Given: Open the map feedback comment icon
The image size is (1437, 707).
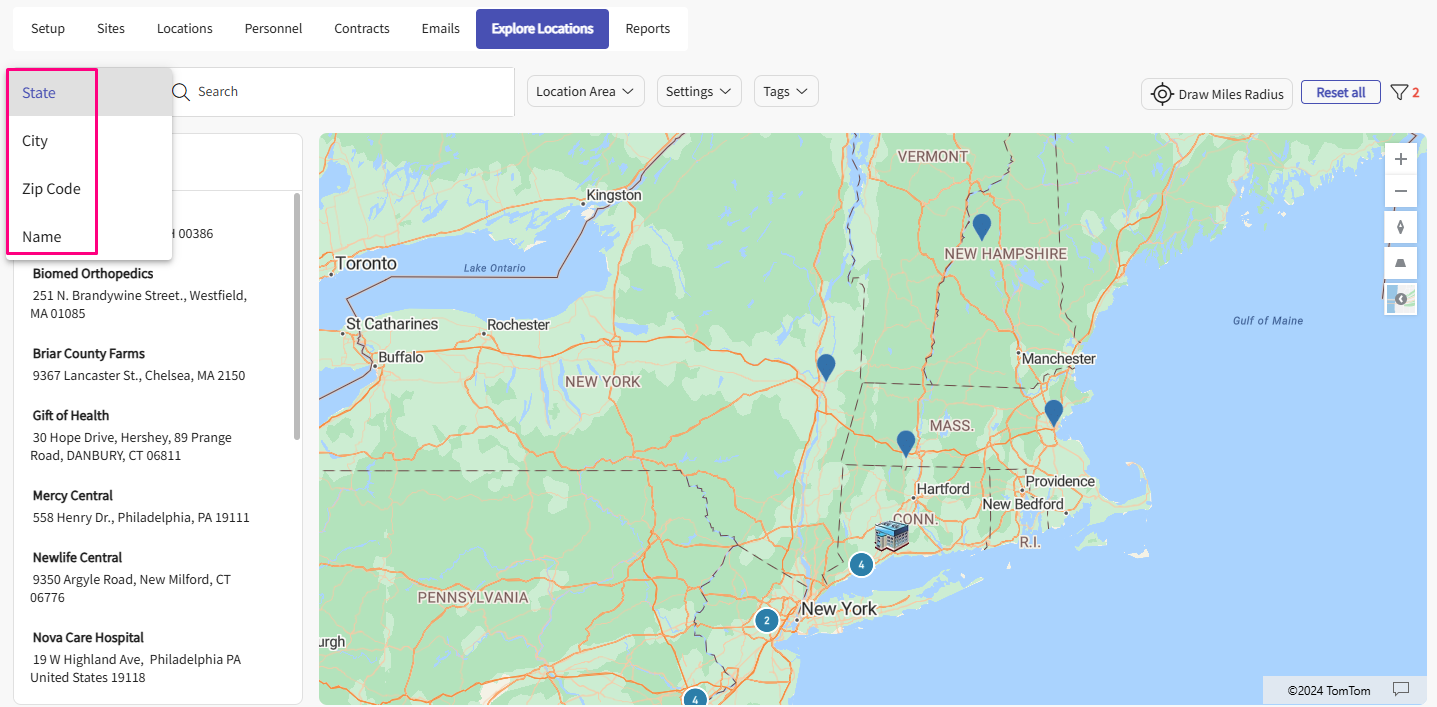Looking at the screenshot, I should click(1401, 689).
